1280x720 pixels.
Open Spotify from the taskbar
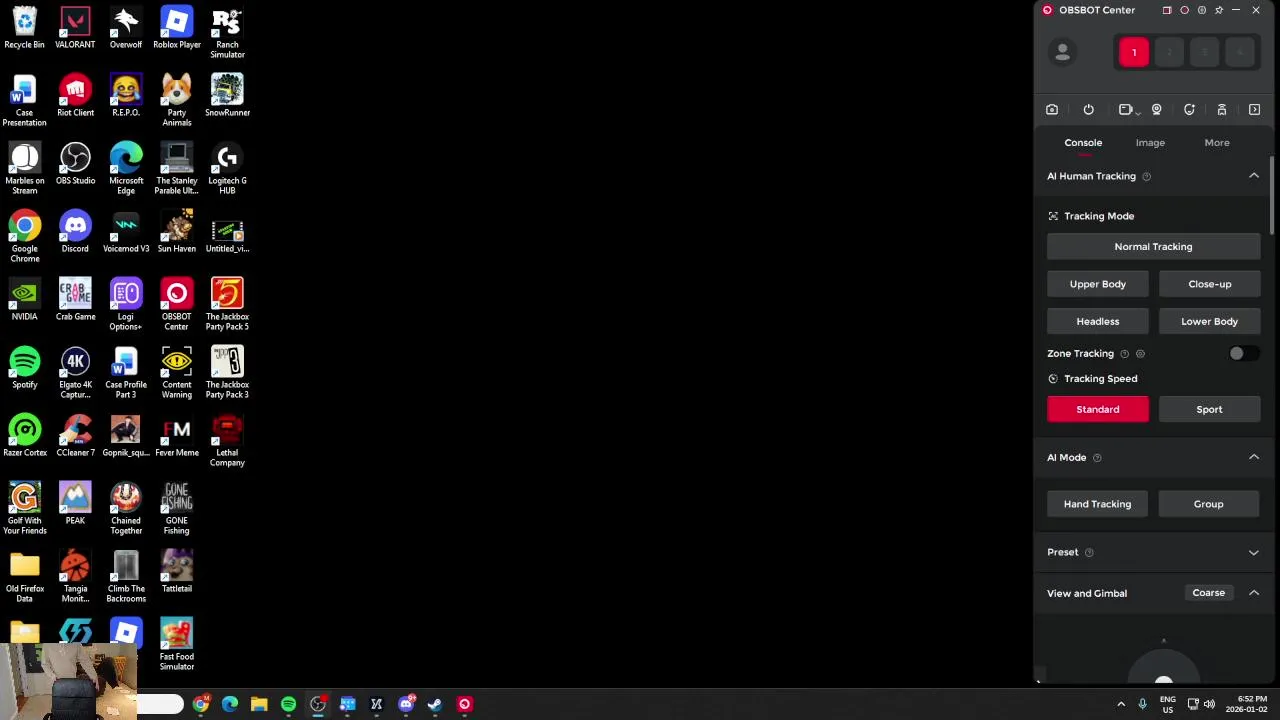288,704
